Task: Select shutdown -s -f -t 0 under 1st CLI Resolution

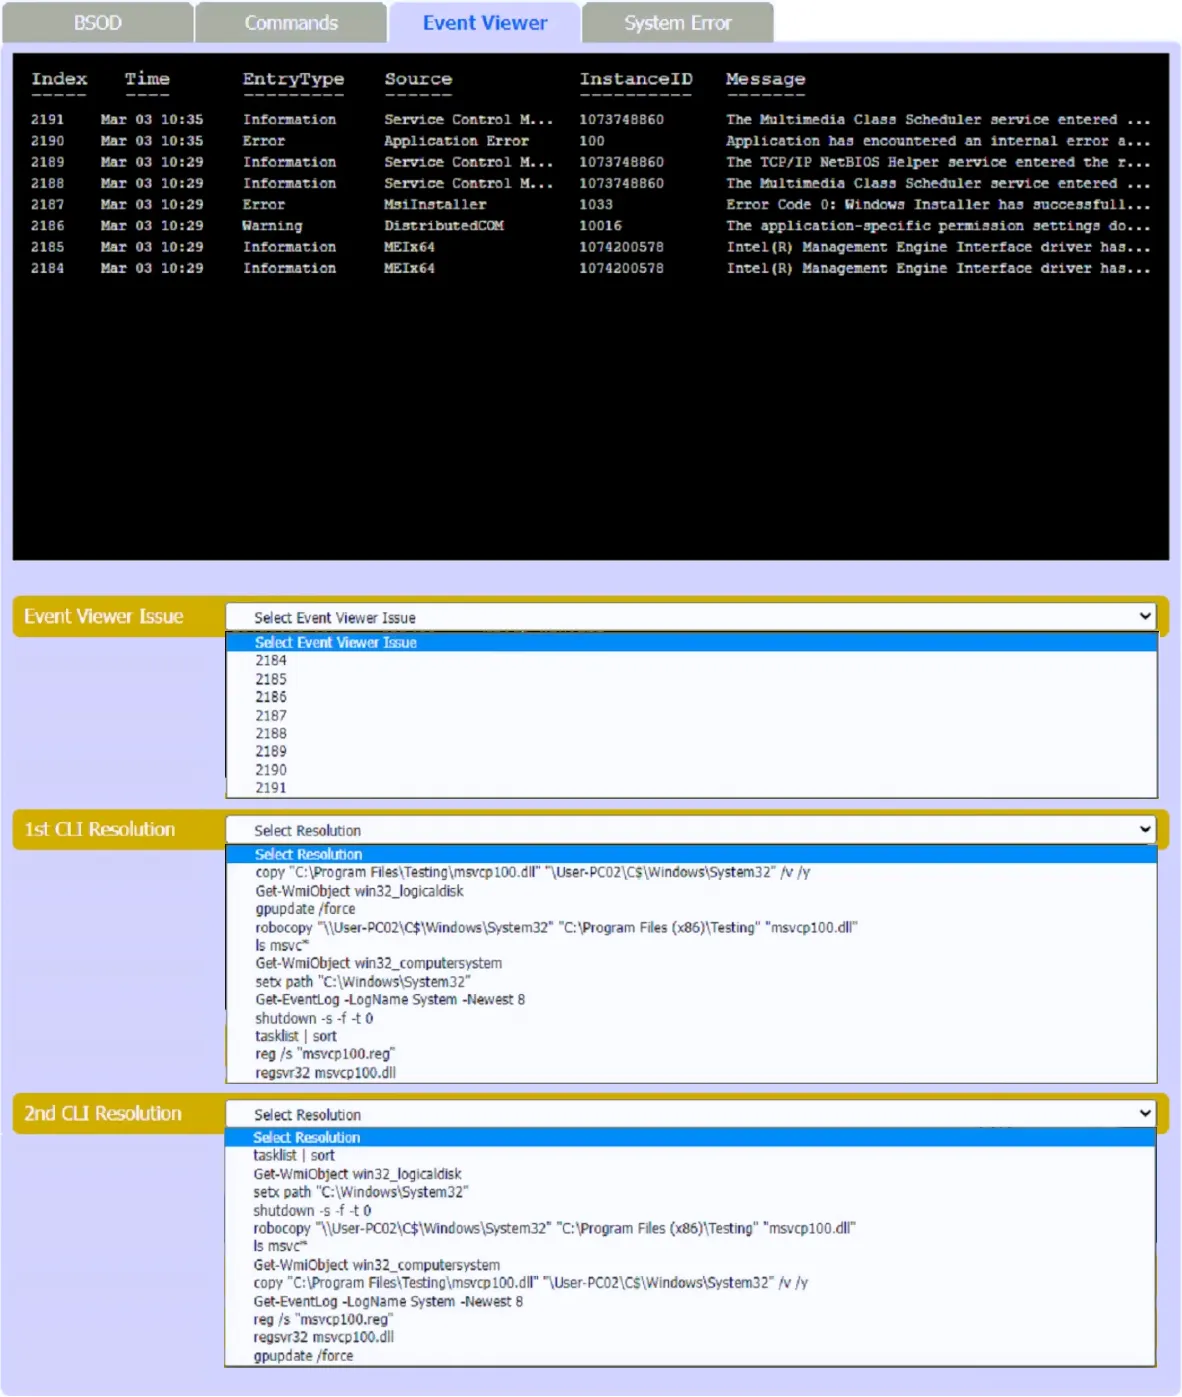Action: (x=691, y=1018)
